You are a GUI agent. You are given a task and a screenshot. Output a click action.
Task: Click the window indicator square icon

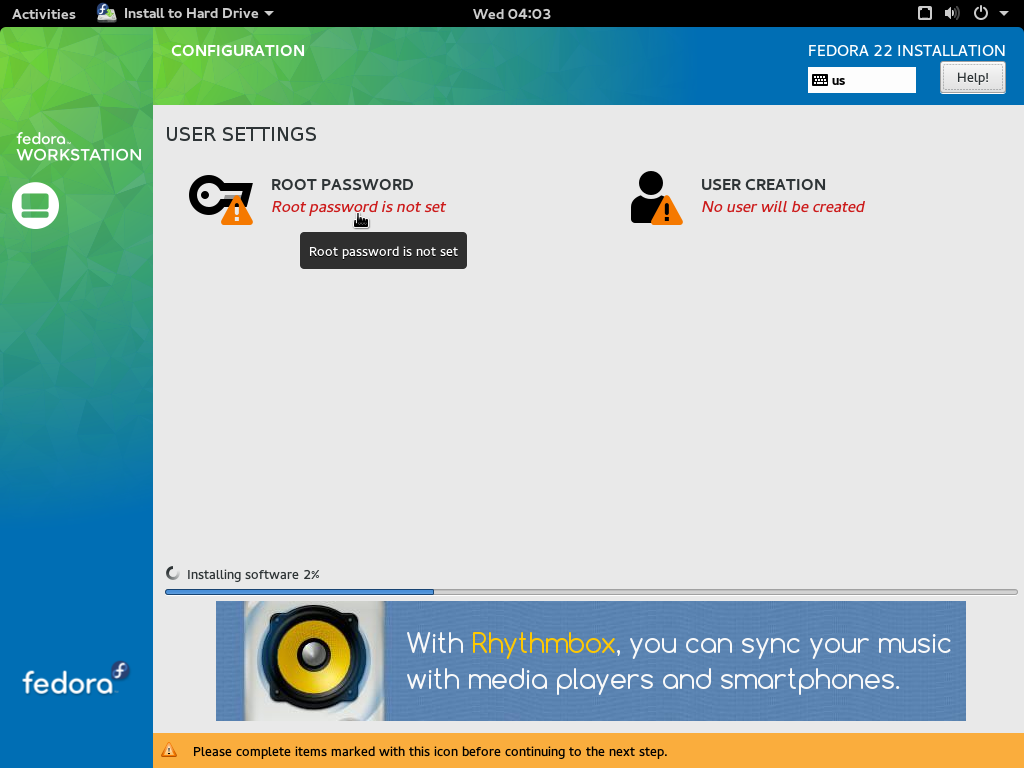click(x=925, y=13)
